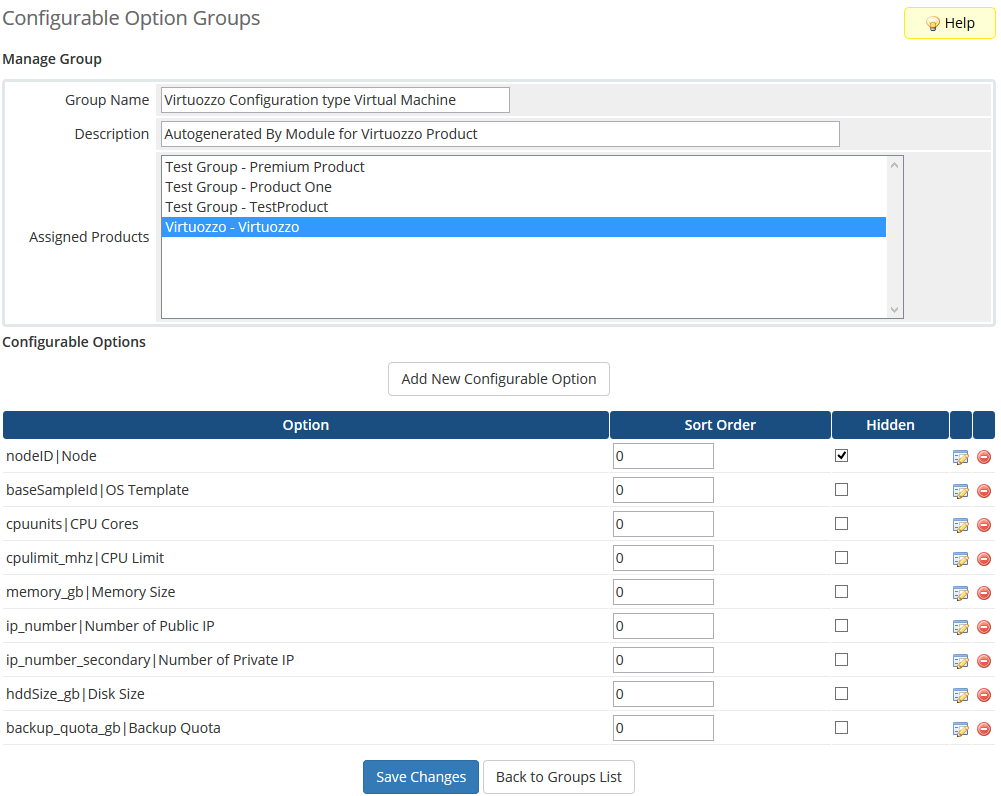Click scroll up arrow in Assigned Products

(894, 165)
